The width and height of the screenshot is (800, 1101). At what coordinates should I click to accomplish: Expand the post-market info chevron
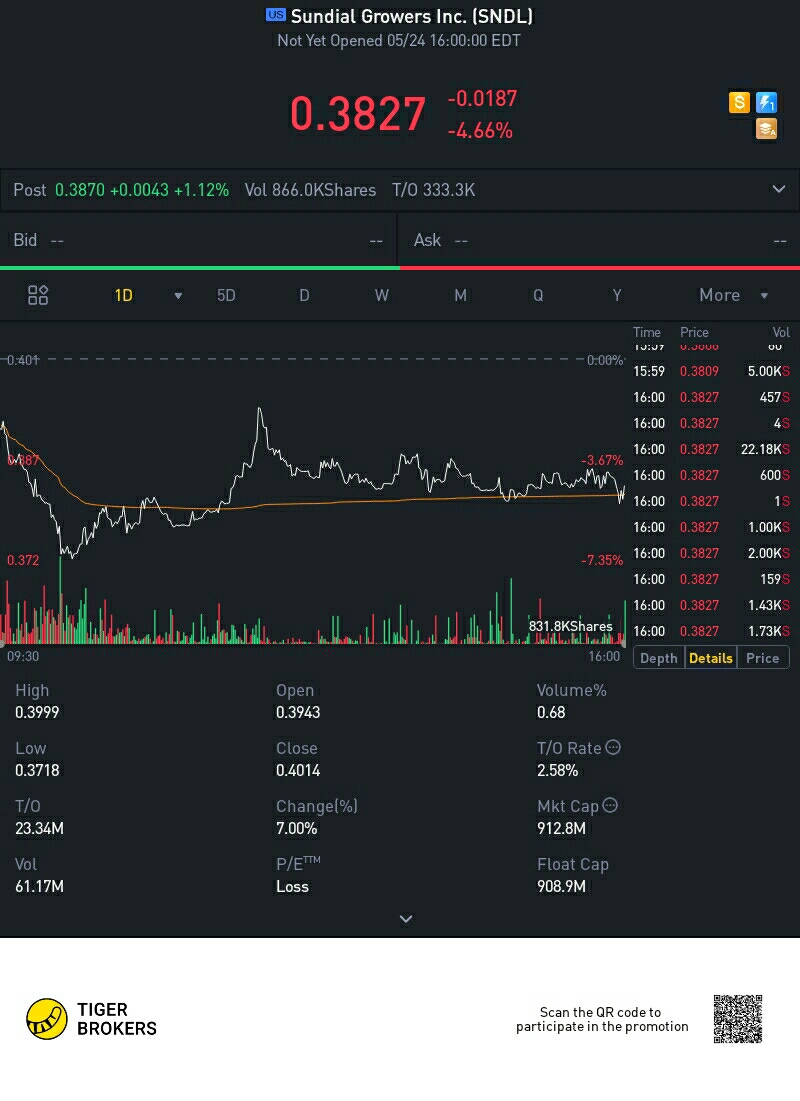779,189
